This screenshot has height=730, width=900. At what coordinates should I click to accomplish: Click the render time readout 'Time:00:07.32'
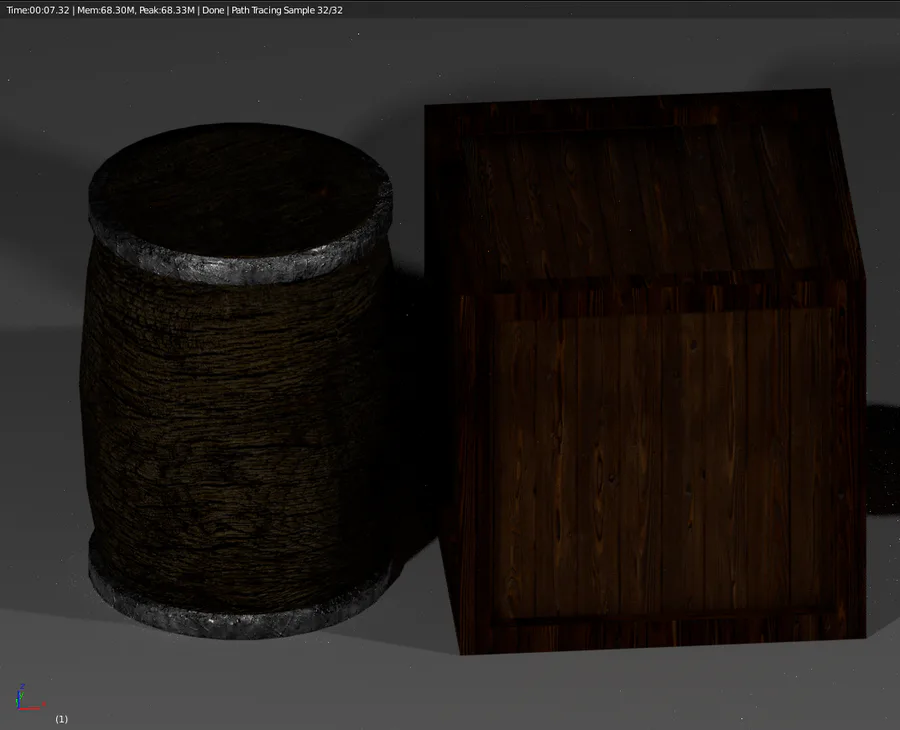(38, 10)
